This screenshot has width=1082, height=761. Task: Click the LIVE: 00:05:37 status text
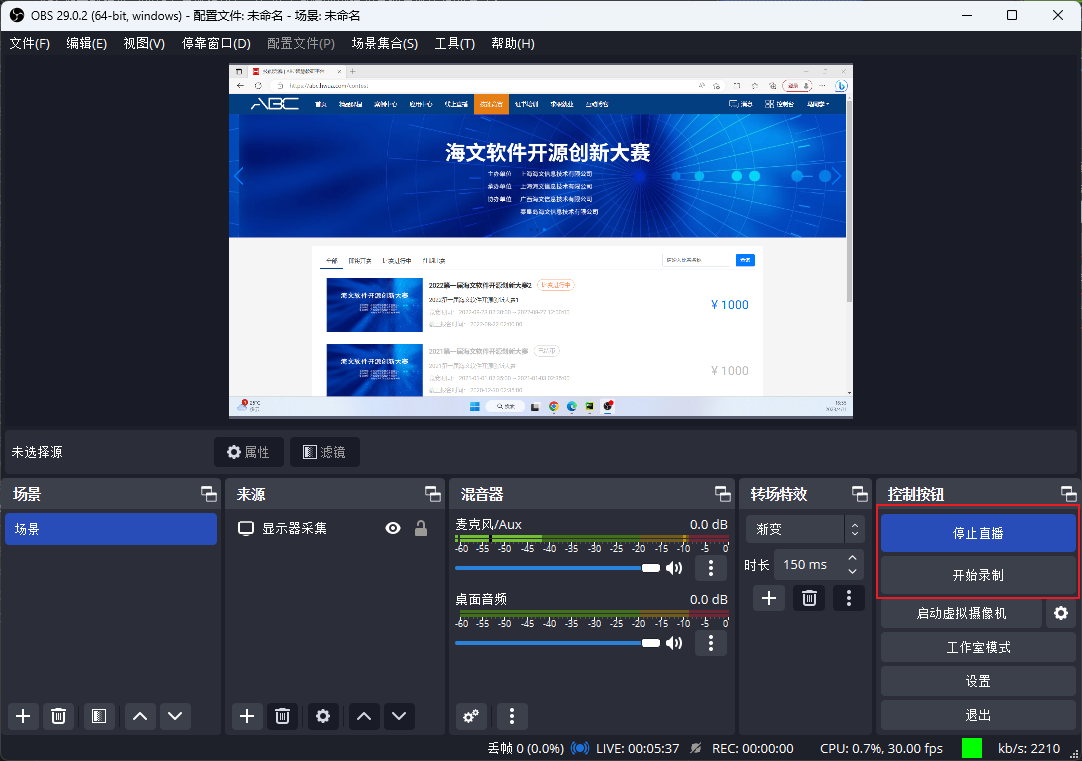click(638, 749)
